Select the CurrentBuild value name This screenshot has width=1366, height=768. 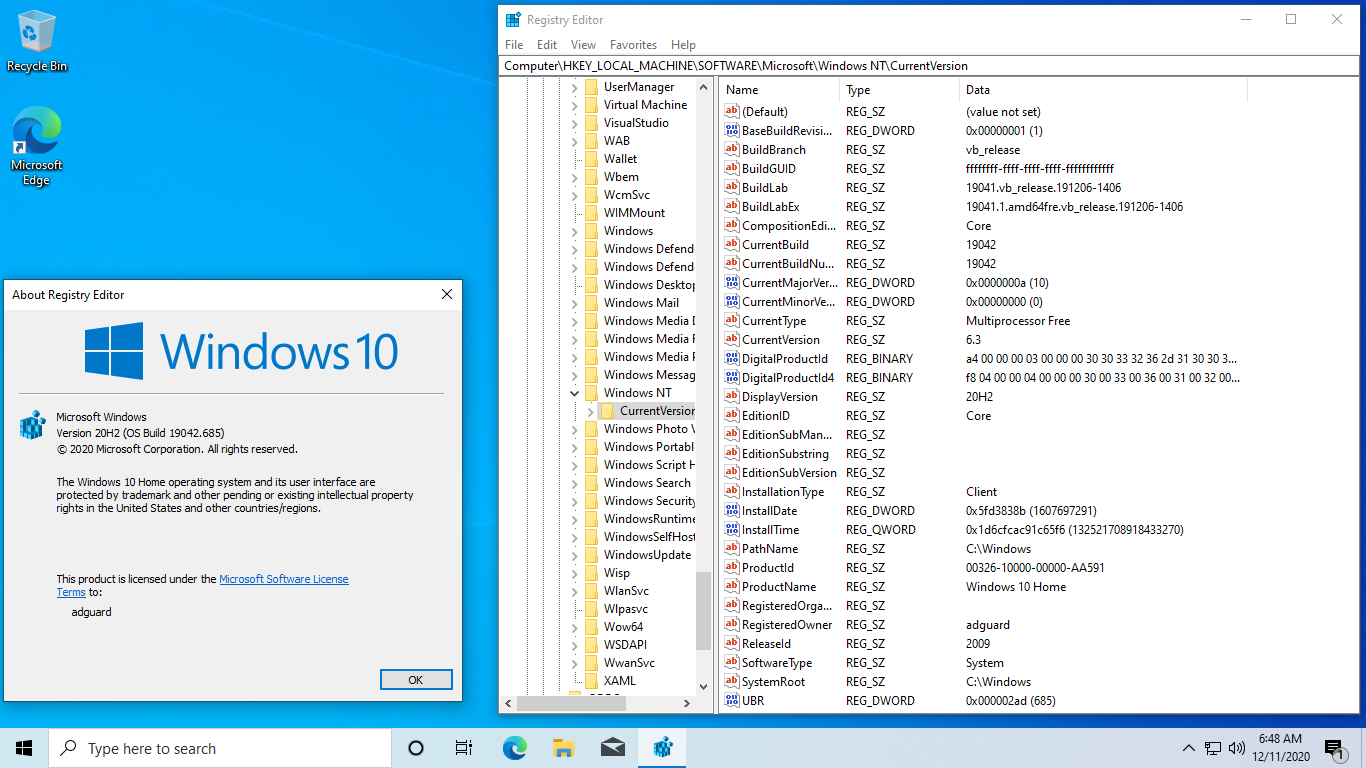[x=775, y=245]
